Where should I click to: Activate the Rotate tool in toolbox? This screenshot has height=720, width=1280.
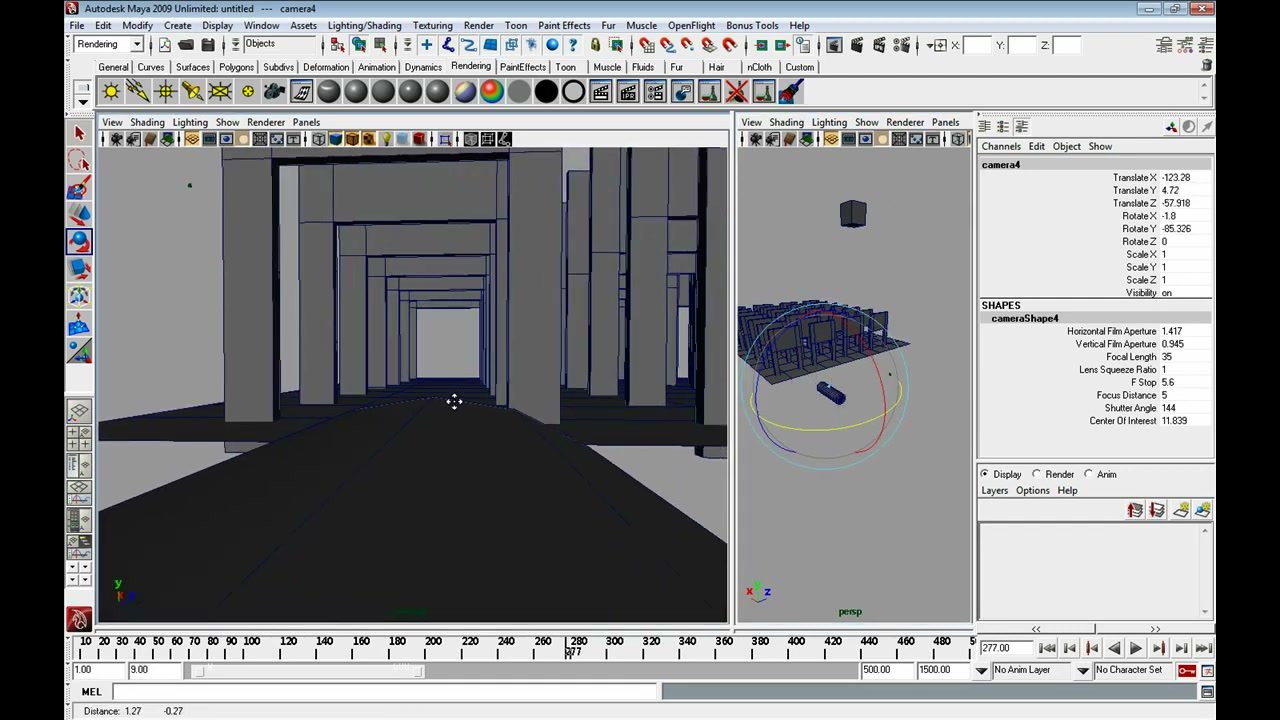click(x=80, y=242)
